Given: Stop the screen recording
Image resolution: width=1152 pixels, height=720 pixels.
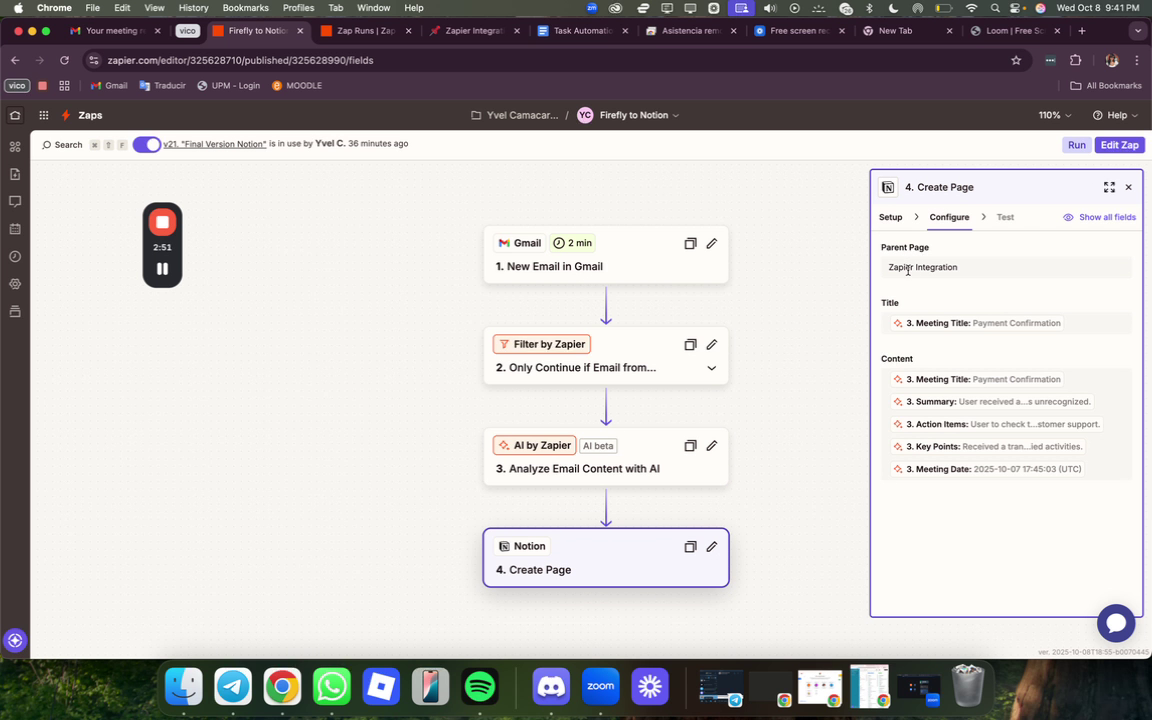Looking at the screenshot, I should 162,222.
